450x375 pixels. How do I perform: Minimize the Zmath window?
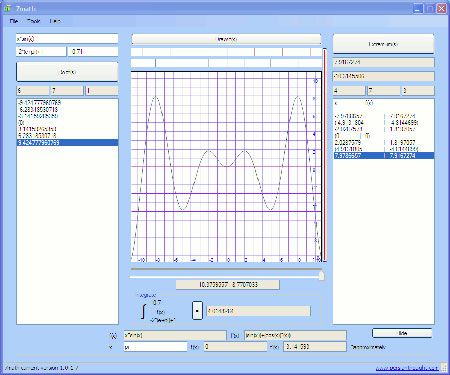(418, 8)
